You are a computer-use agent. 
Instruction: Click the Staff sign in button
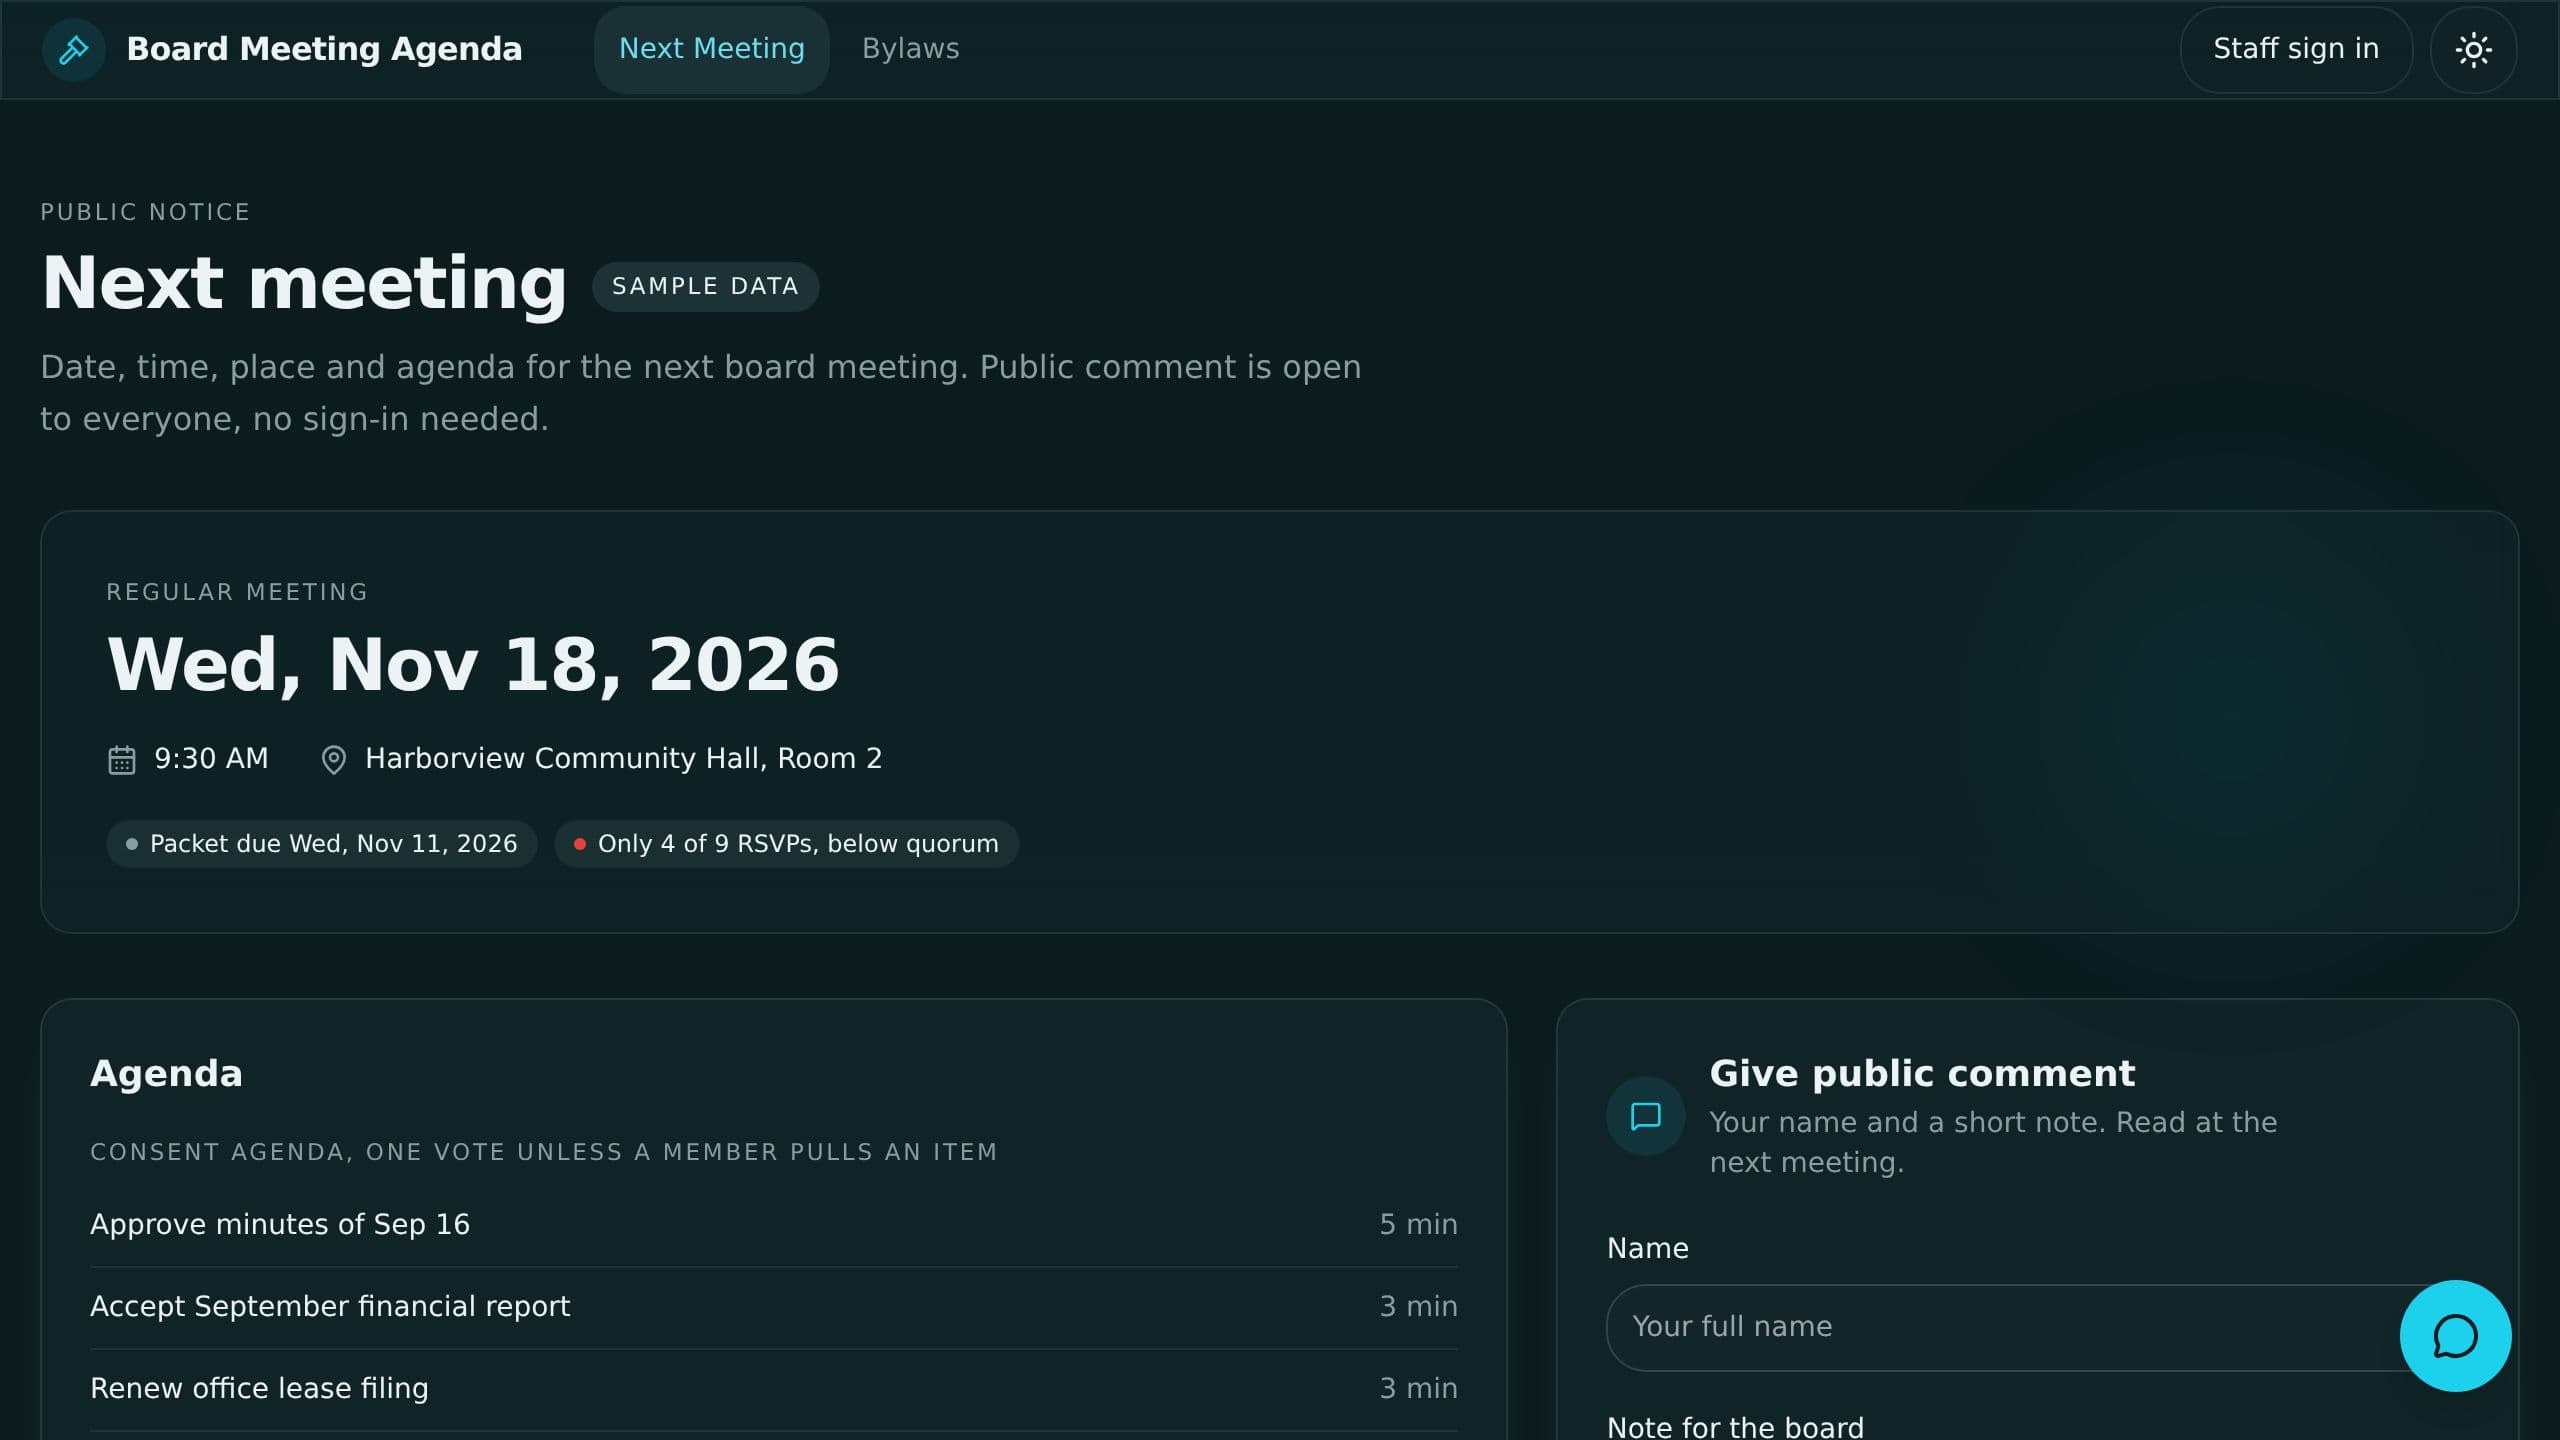(x=2296, y=49)
